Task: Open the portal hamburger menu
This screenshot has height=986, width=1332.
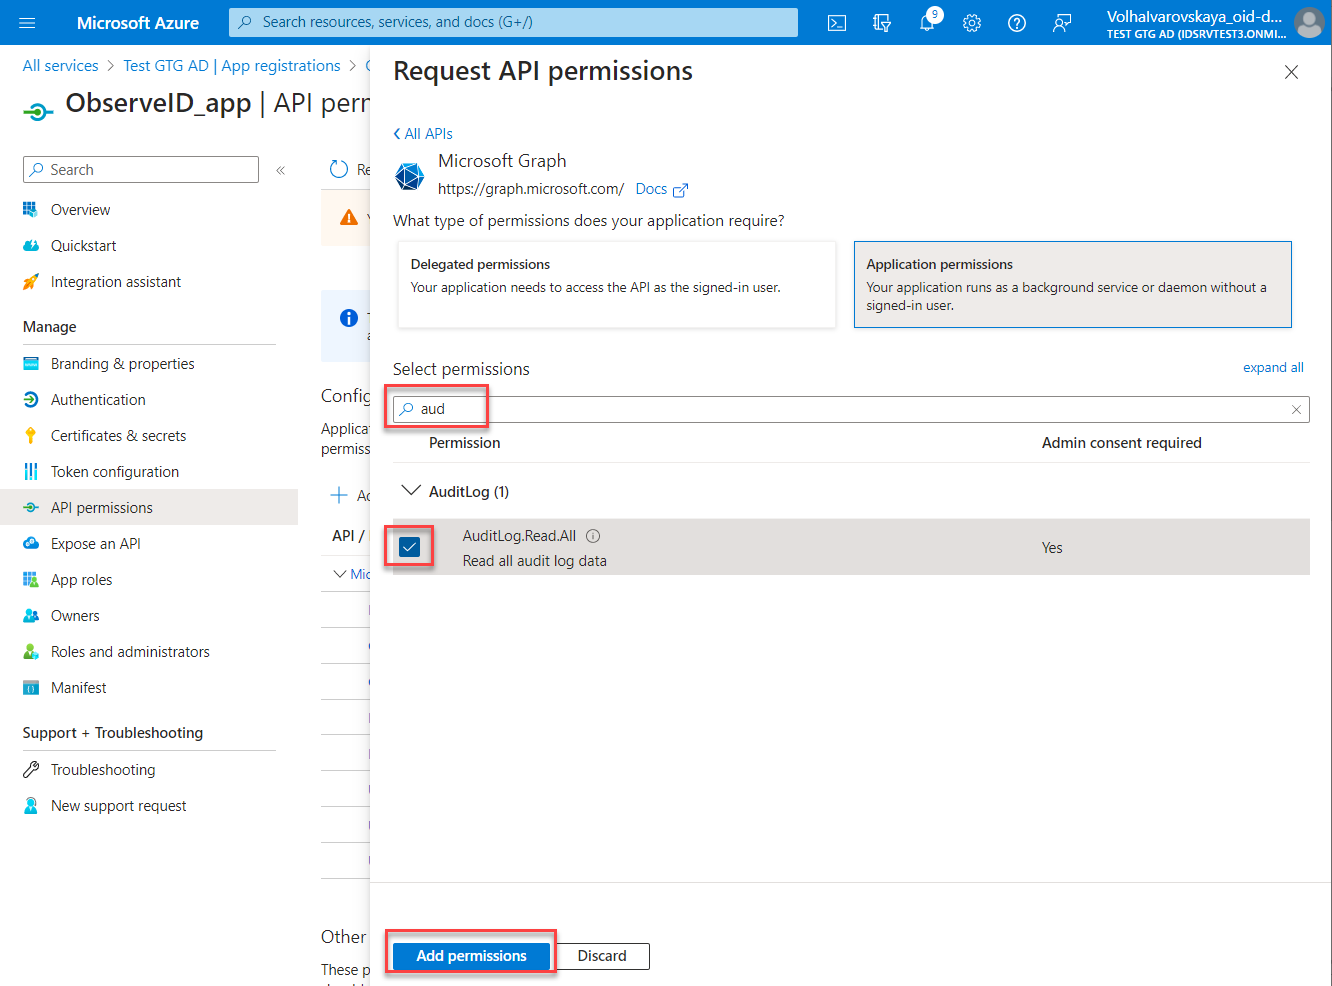Action: click(27, 23)
